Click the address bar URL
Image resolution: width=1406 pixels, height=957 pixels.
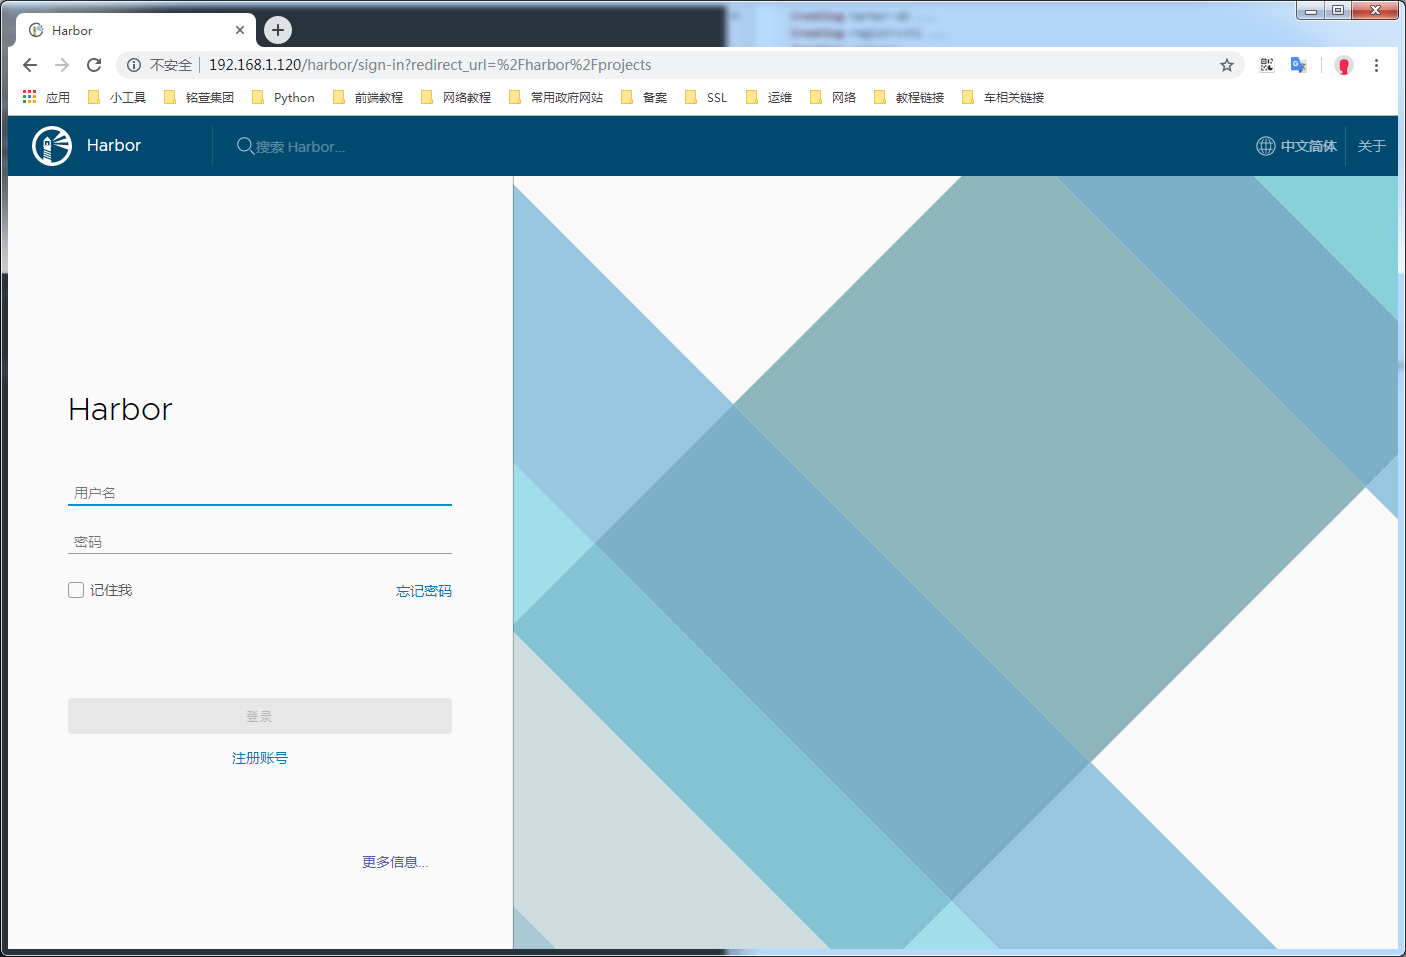pyautogui.click(x=430, y=65)
